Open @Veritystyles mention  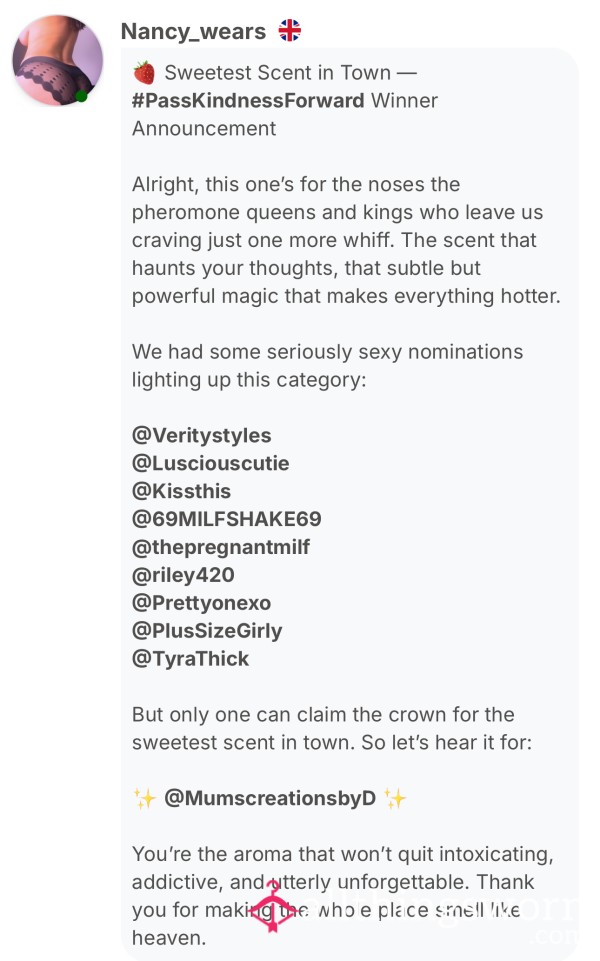(x=202, y=435)
